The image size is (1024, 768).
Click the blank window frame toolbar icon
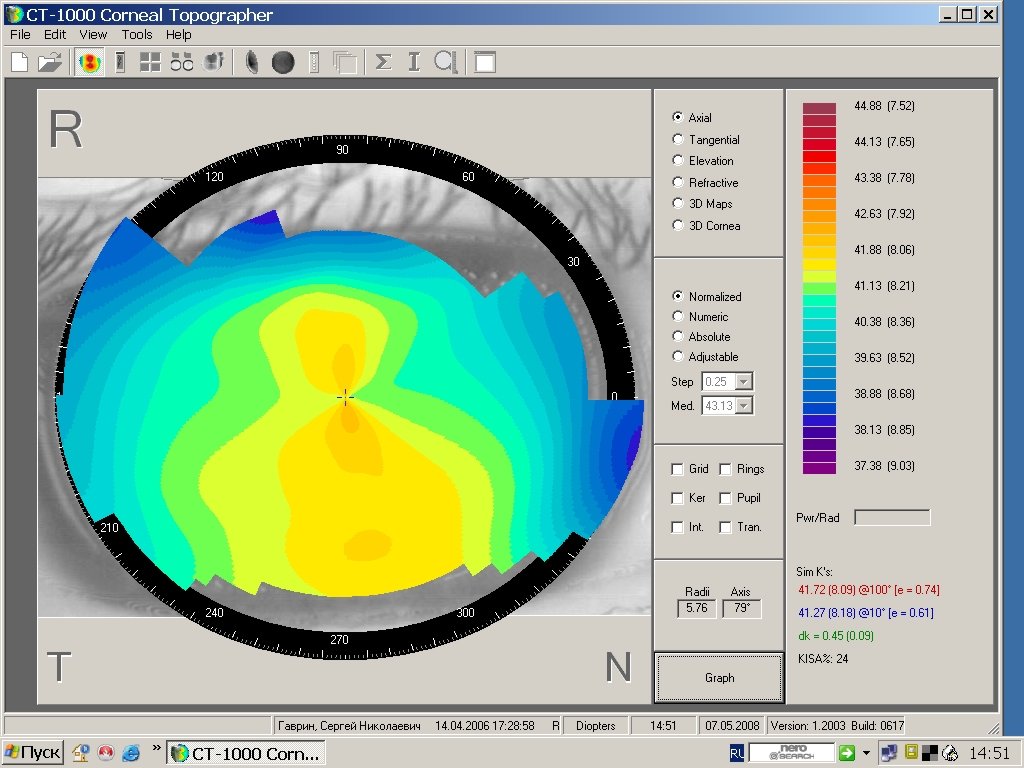coord(485,63)
